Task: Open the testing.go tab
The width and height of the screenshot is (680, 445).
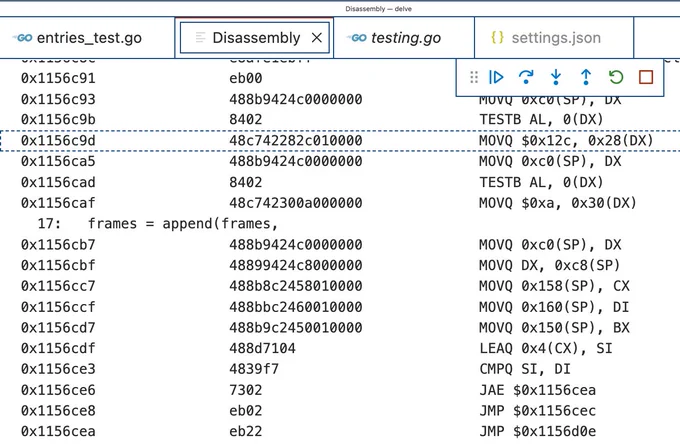Action: click(x=404, y=38)
